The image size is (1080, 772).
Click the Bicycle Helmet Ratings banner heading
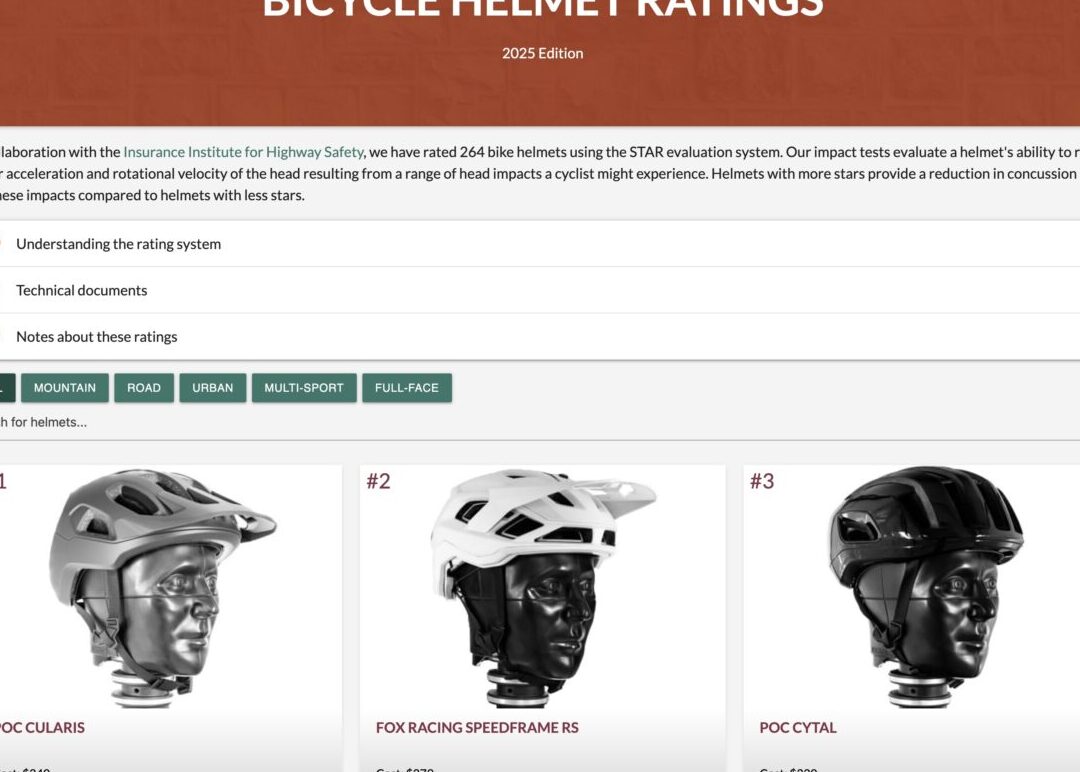543,7
